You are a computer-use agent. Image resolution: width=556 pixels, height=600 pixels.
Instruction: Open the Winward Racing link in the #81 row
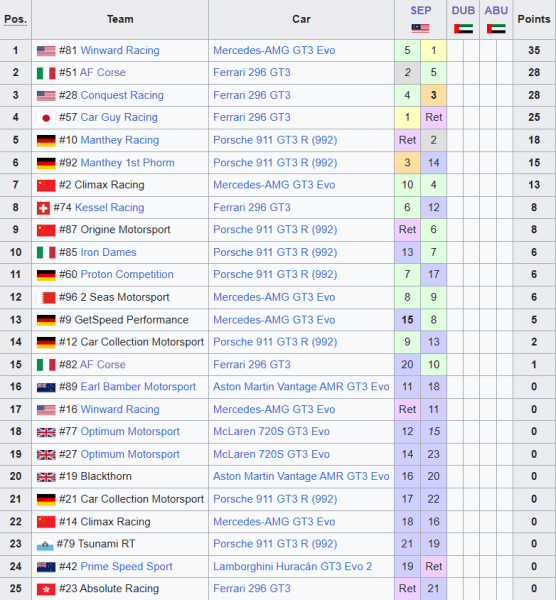(120, 50)
